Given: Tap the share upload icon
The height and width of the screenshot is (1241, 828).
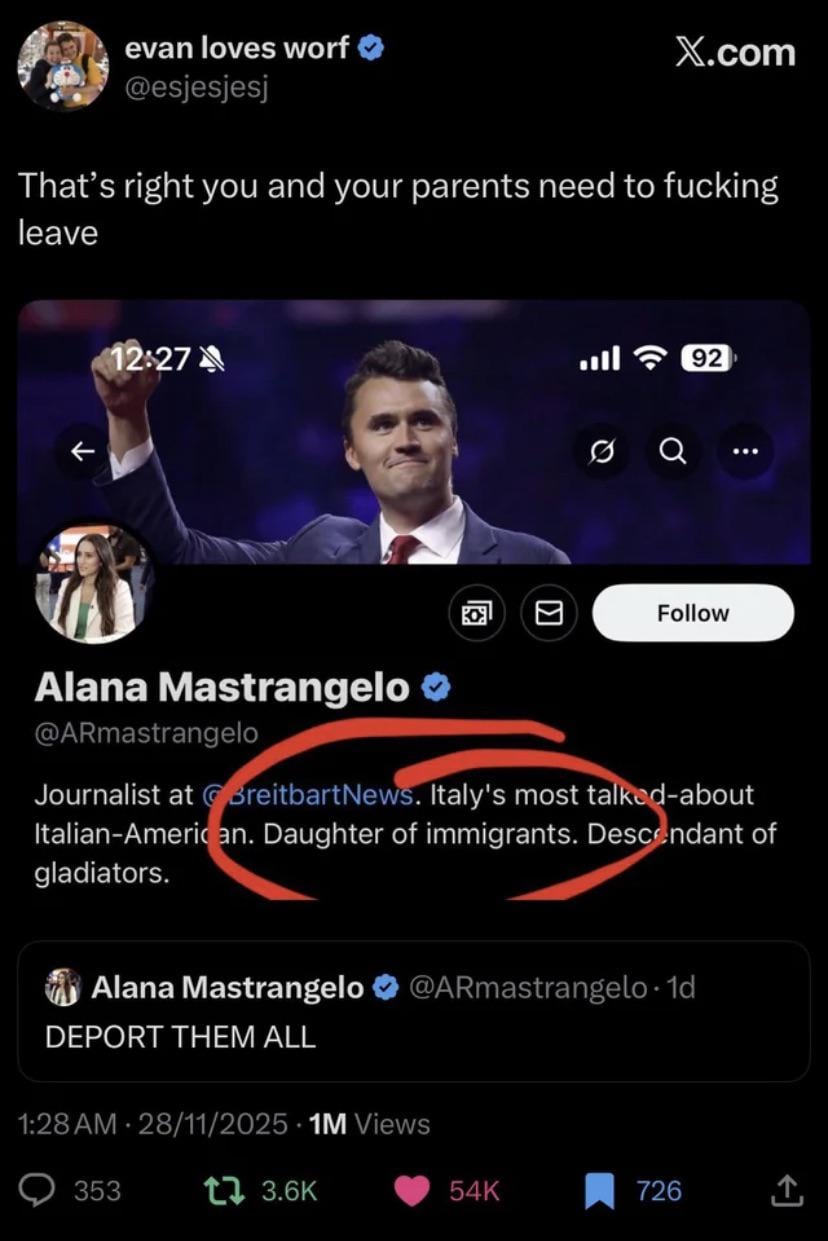Looking at the screenshot, I should click(x=786, y=1190).
